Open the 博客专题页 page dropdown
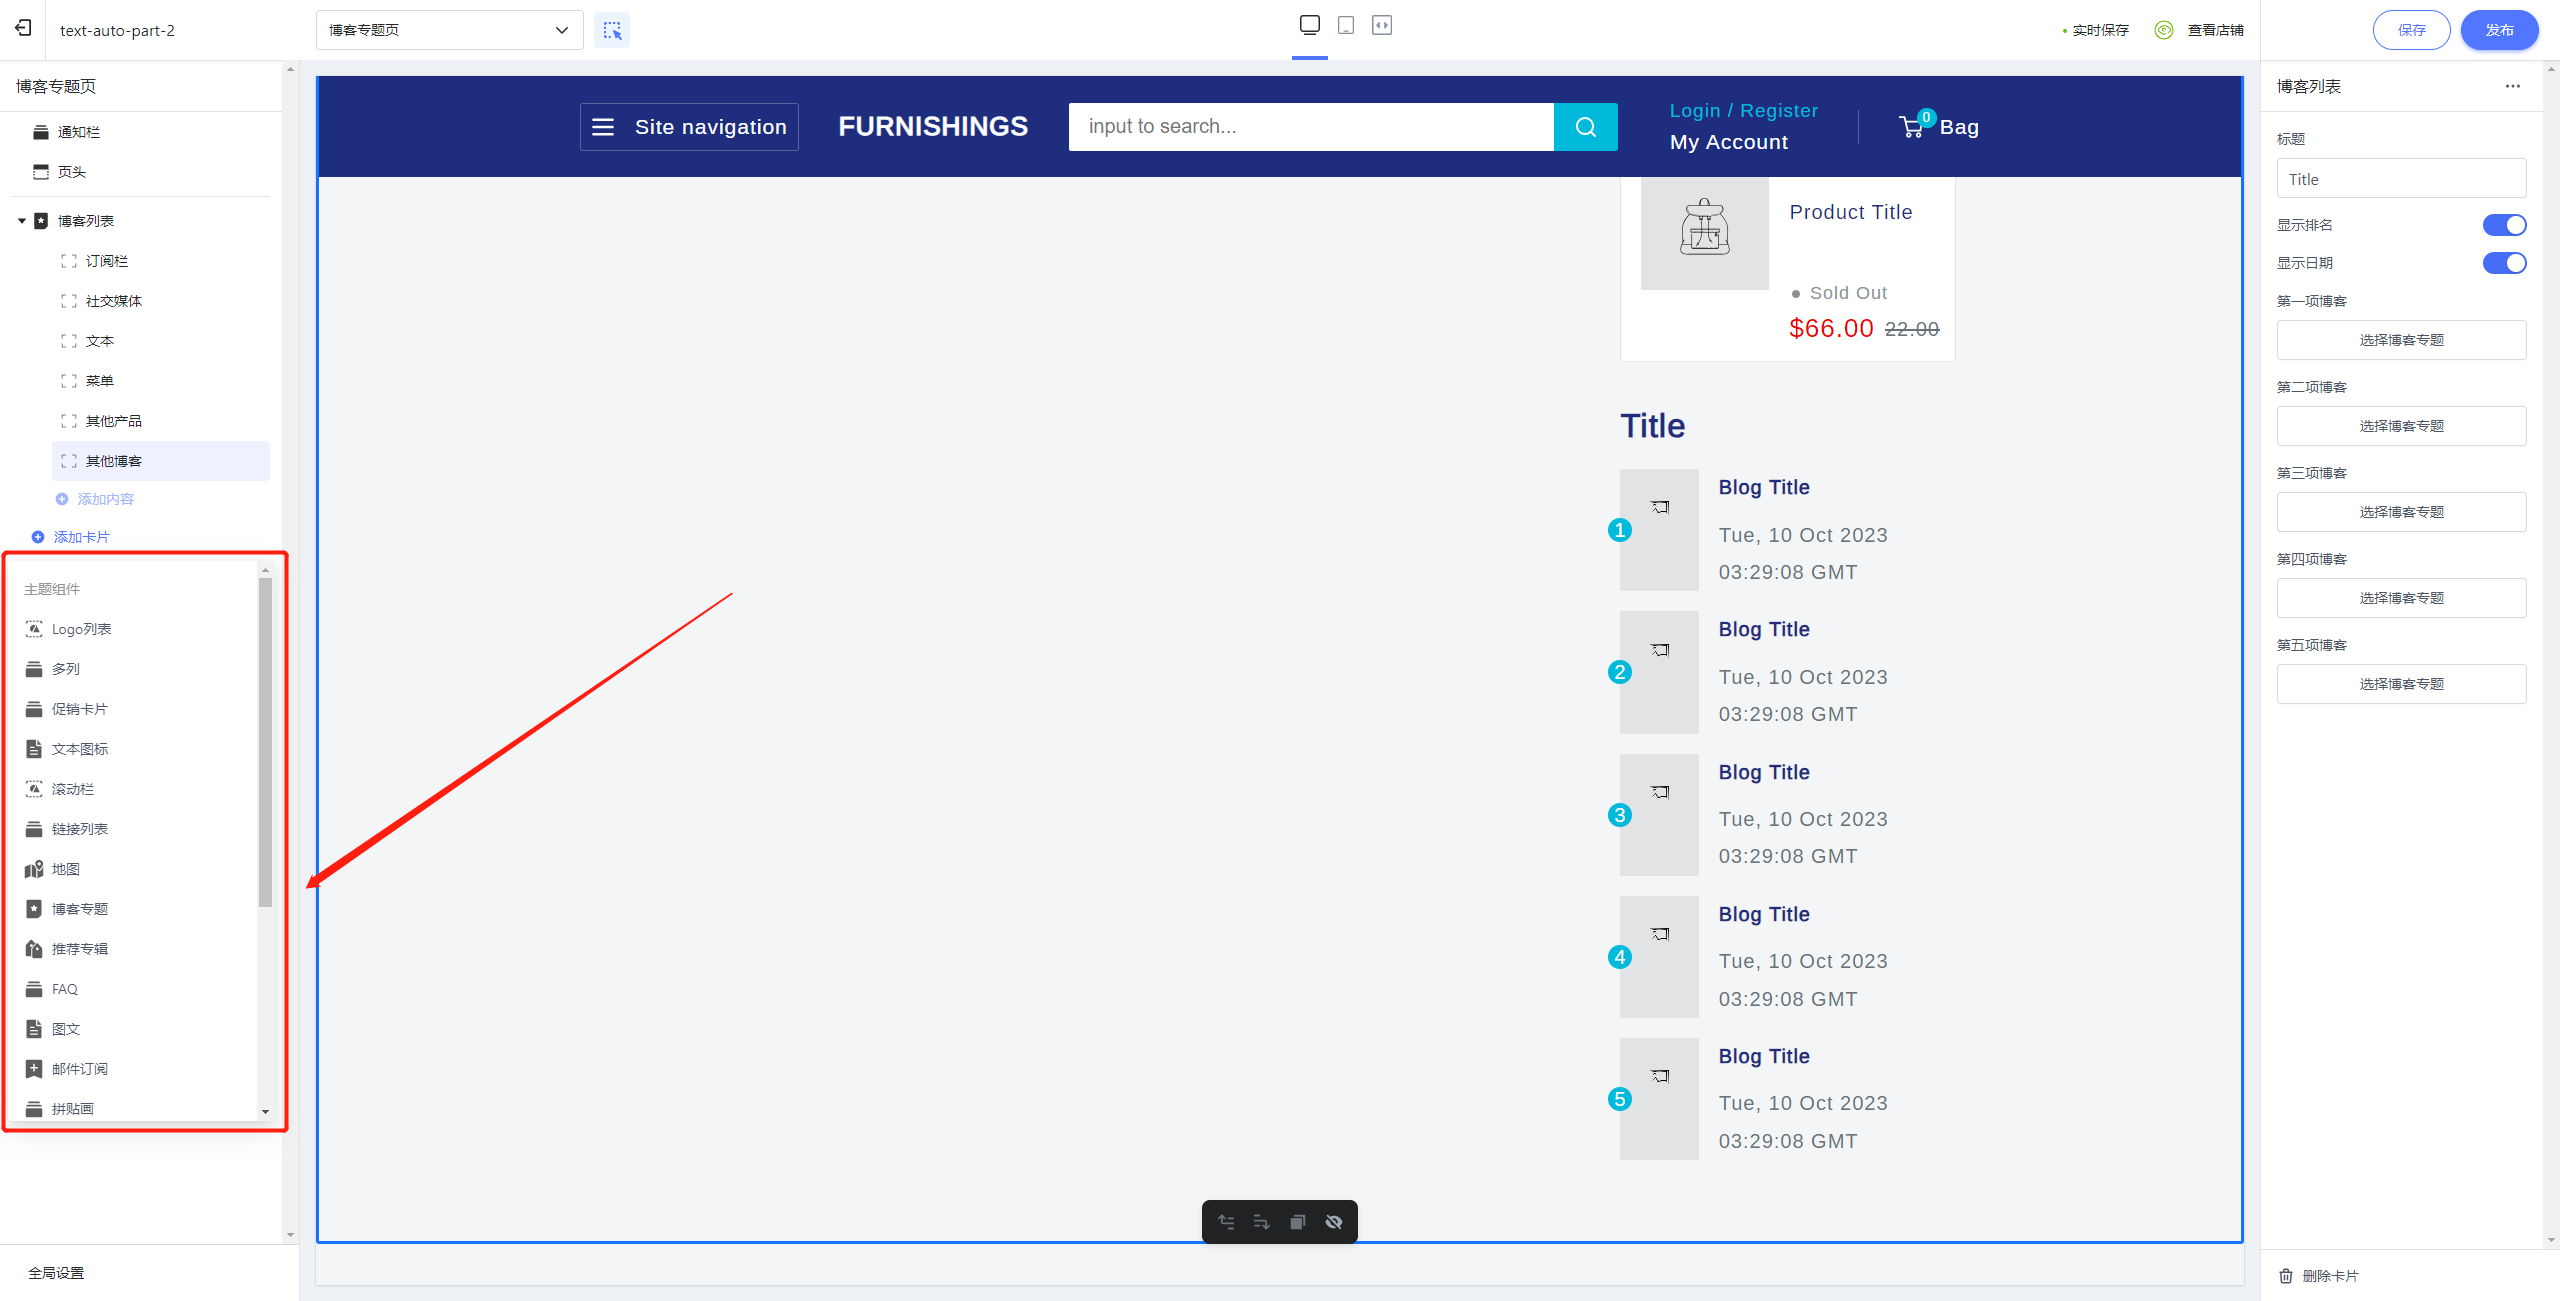 449,30
